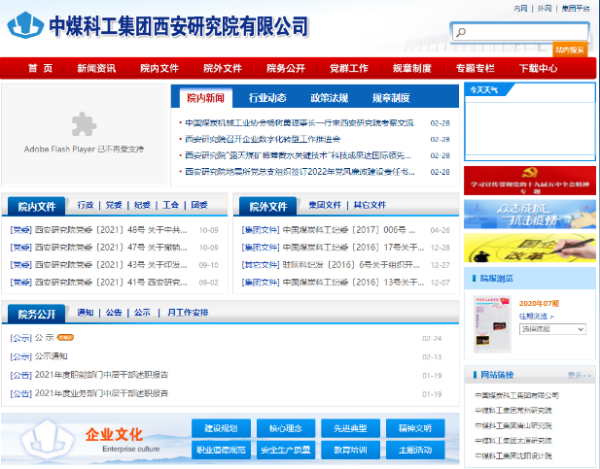Open the 国企改革 yellow banner image
The image size is (600, 469).
pyautogui.click(x=529, y=247)
